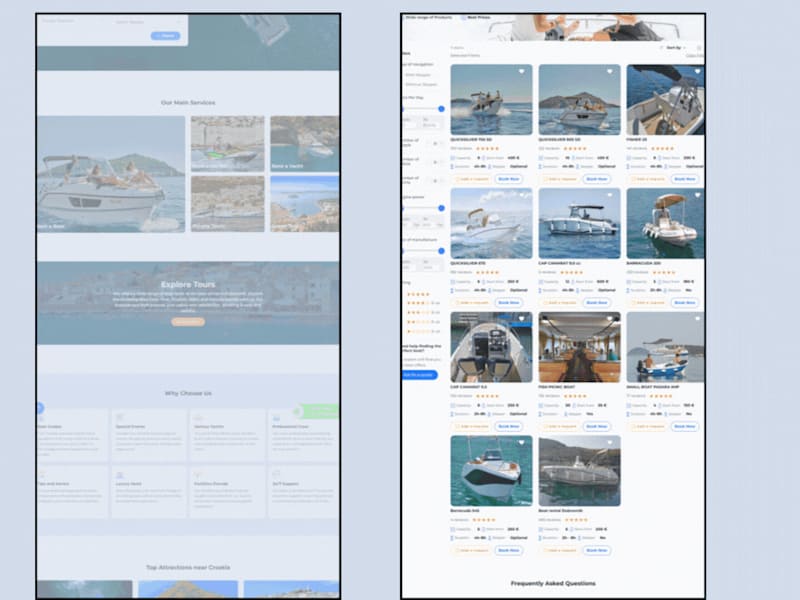
Task: Click blue circle arrow in Why Choose Us
Action: click(x=39, y=408)
